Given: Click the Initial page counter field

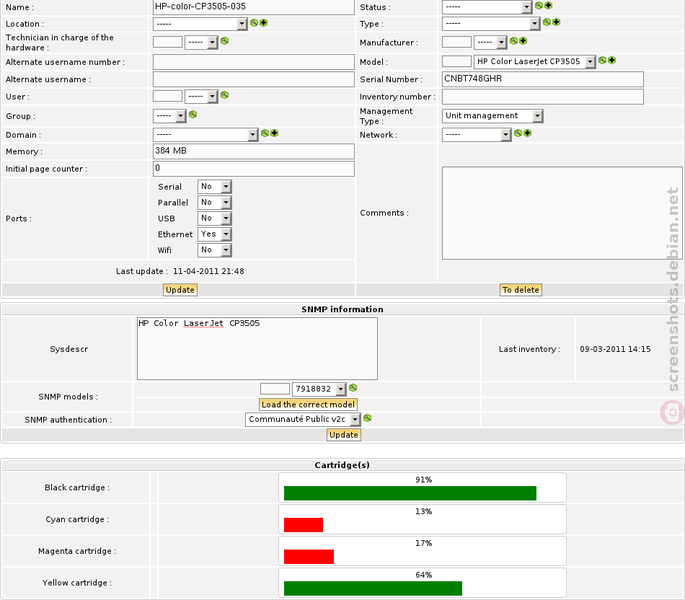Looking at the screenshot, I should pyautogui.click(x=253, y=169).
